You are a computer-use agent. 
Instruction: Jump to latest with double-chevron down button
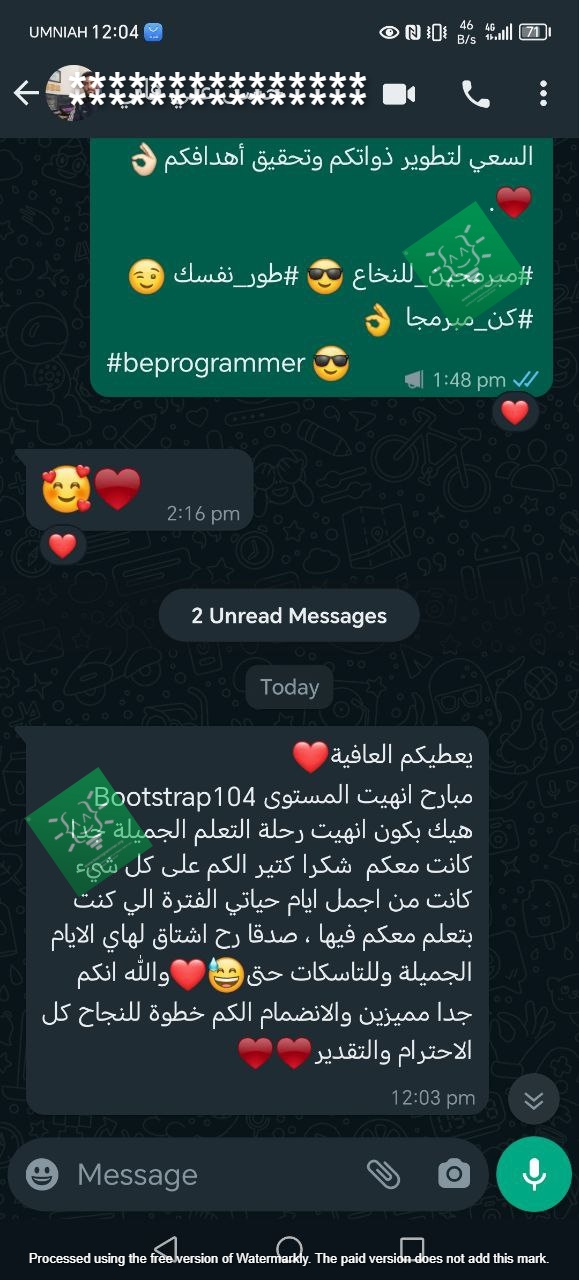(534, 1100)
